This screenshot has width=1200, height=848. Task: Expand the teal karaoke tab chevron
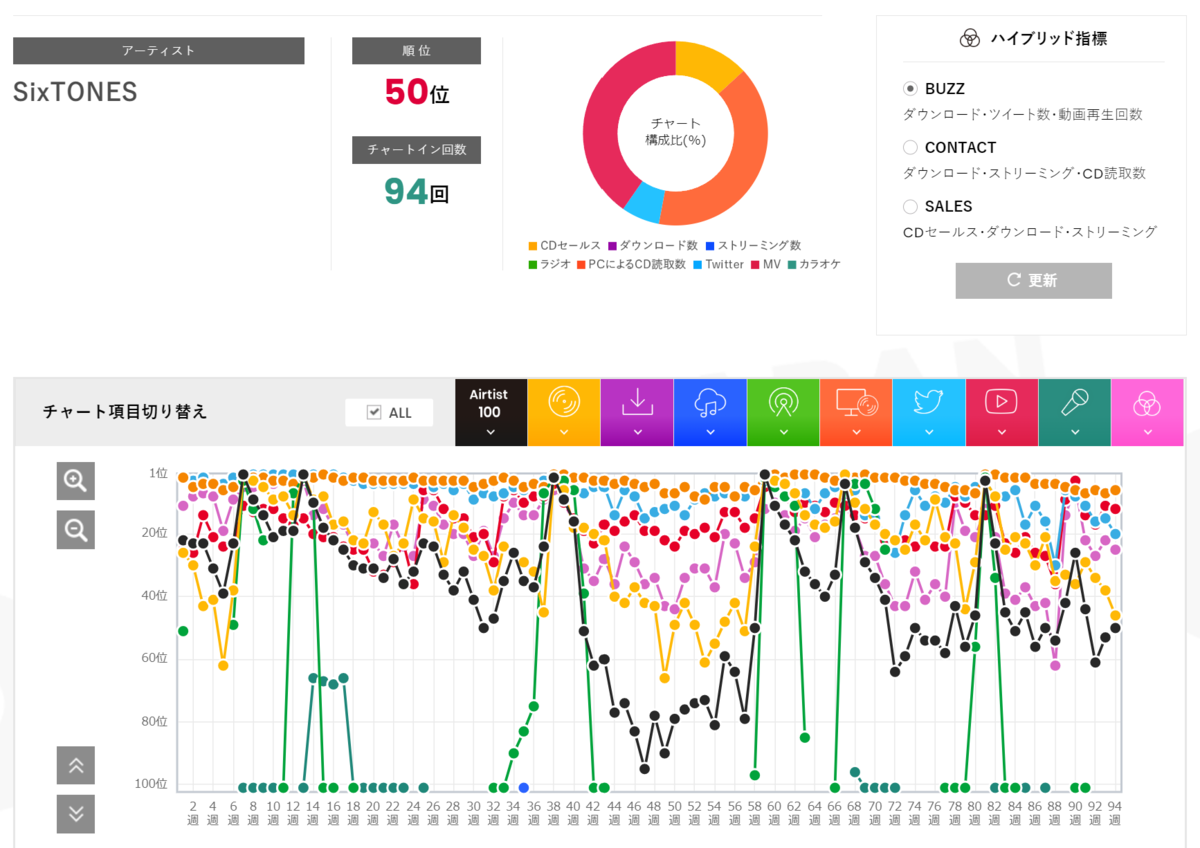click(1075, 433)
